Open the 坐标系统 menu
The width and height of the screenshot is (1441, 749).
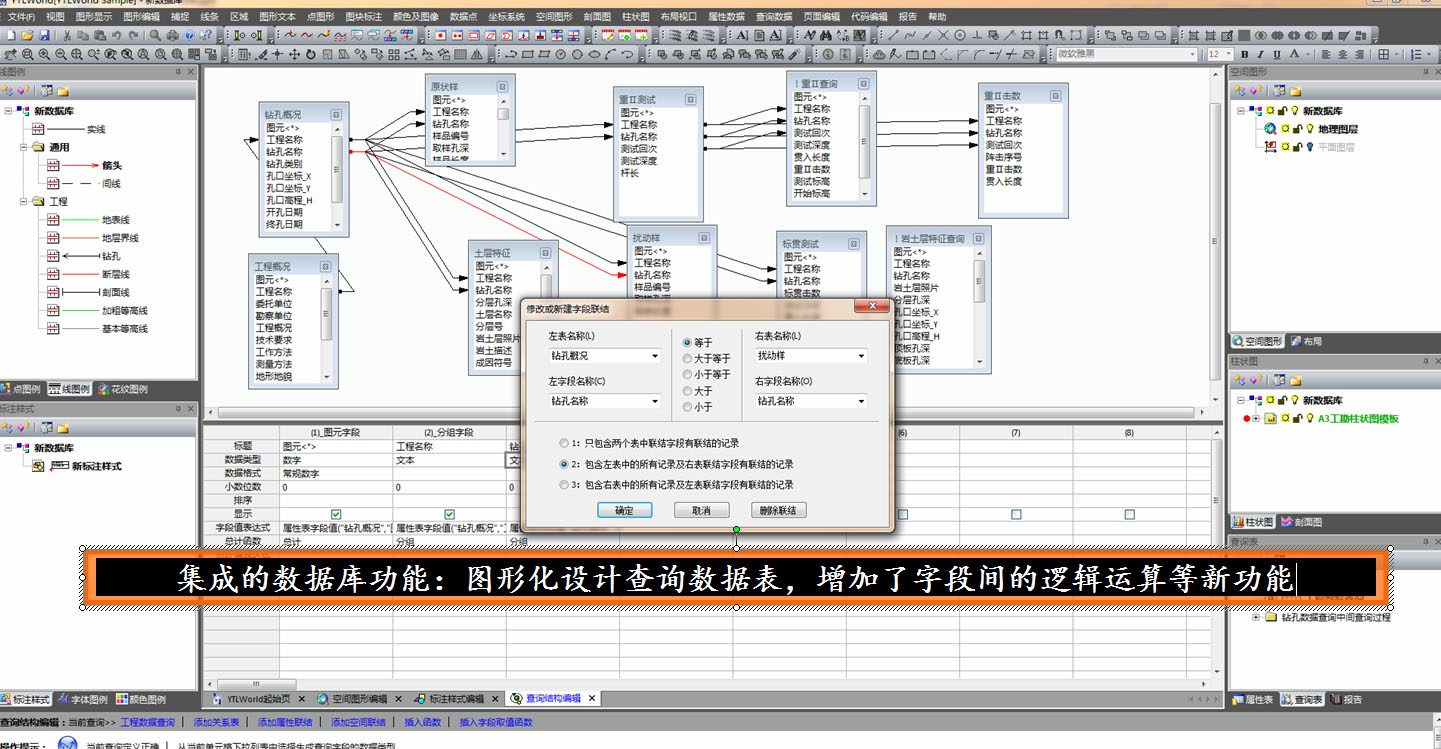506,17
